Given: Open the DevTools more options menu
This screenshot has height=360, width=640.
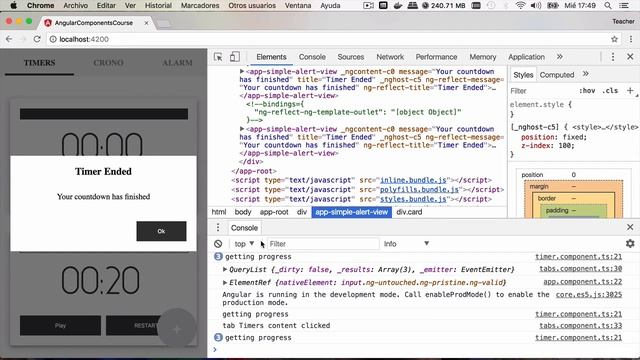Looking at the screenshot, I should point(613,57).
